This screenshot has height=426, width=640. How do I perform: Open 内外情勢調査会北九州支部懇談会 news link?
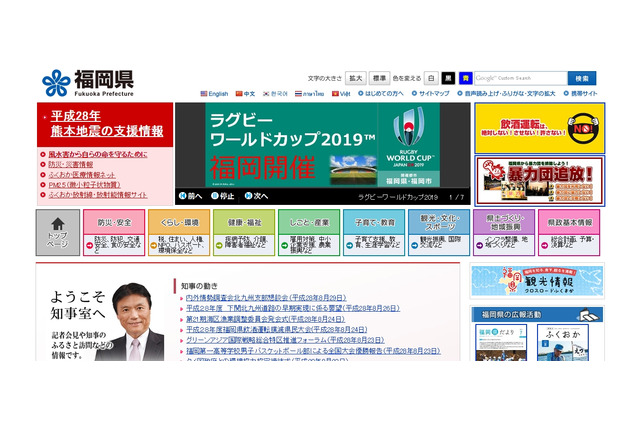pyautogui.click(x=266, y=298)
